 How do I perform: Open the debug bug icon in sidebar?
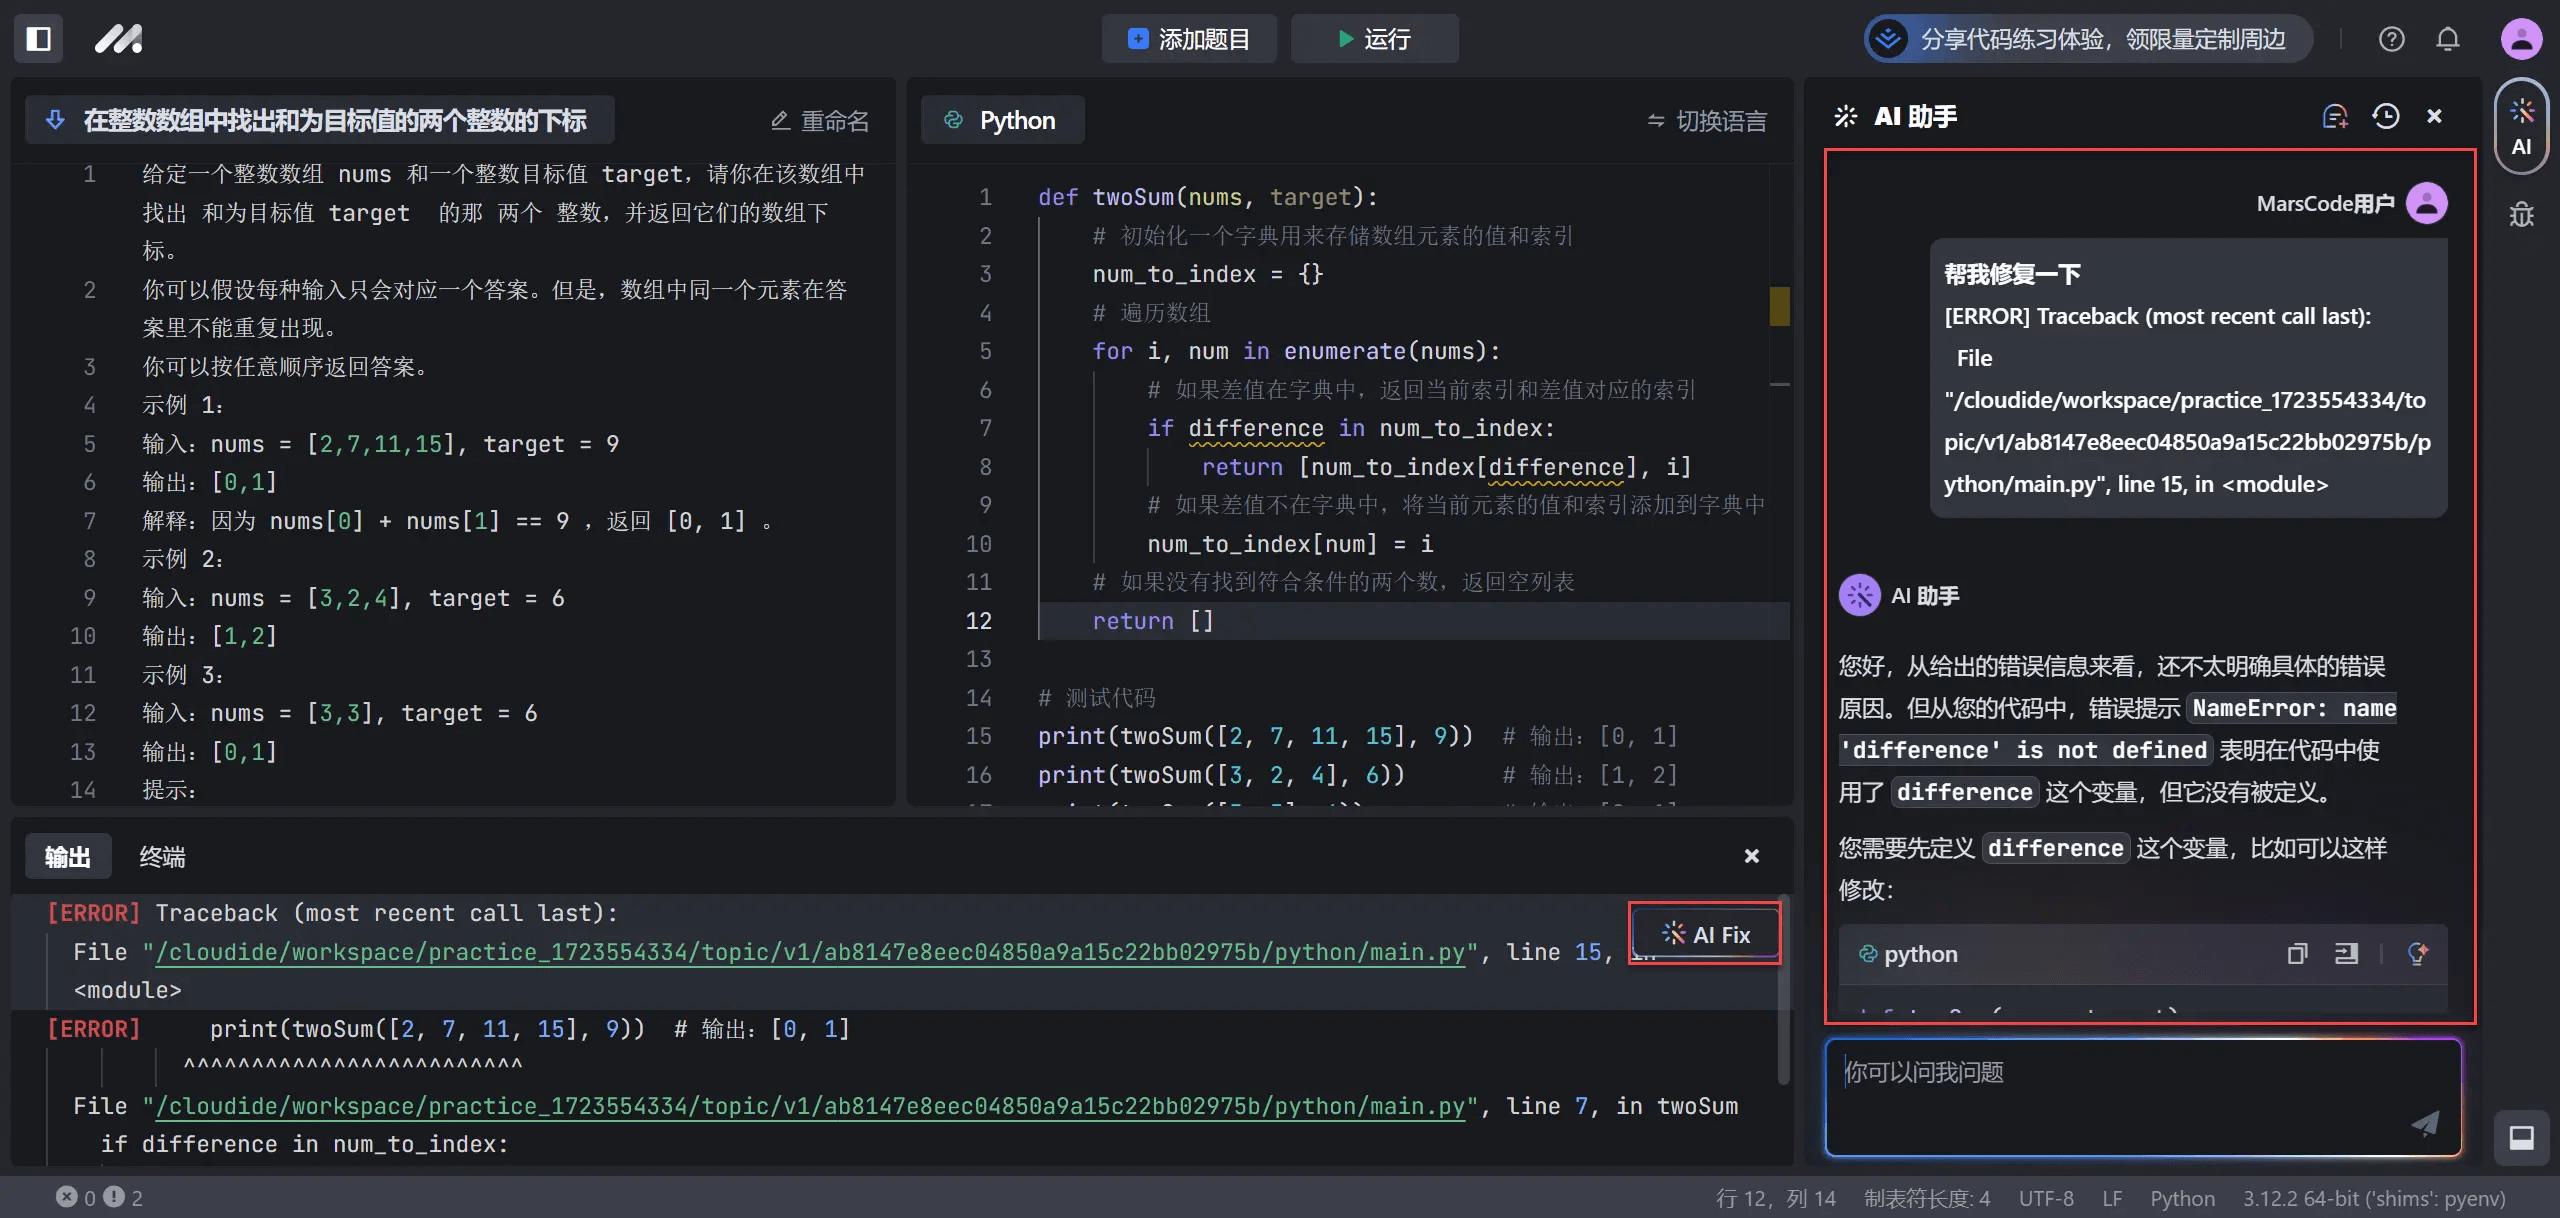pos(2521,215)
